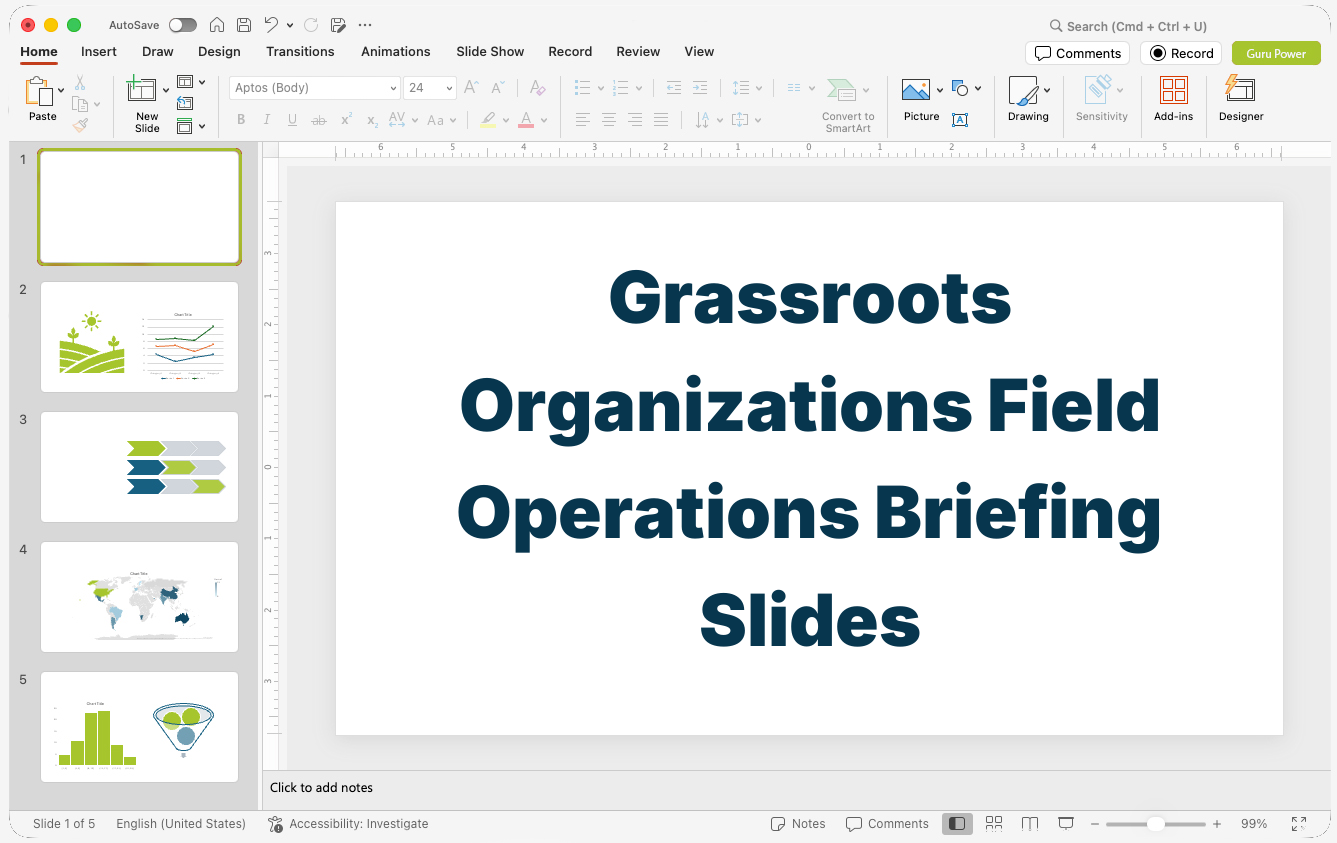This screenshot has height=843, width=1337.
Task: Click the Record button beside Comments
Action: click(x=1181, y=53)
